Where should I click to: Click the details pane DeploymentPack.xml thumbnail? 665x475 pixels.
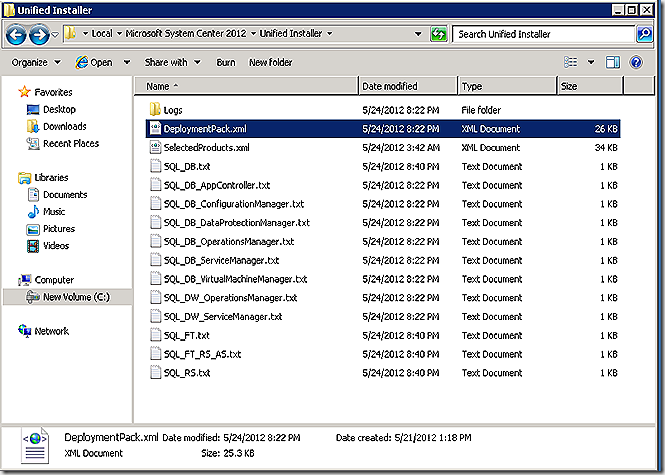[35, 445]
